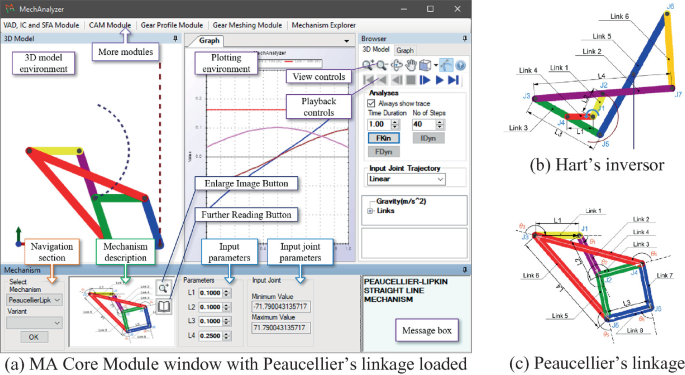Viewport: 685px width, 375px height.
Task: Click the IDyn analysis button
Action: (429, 138)
